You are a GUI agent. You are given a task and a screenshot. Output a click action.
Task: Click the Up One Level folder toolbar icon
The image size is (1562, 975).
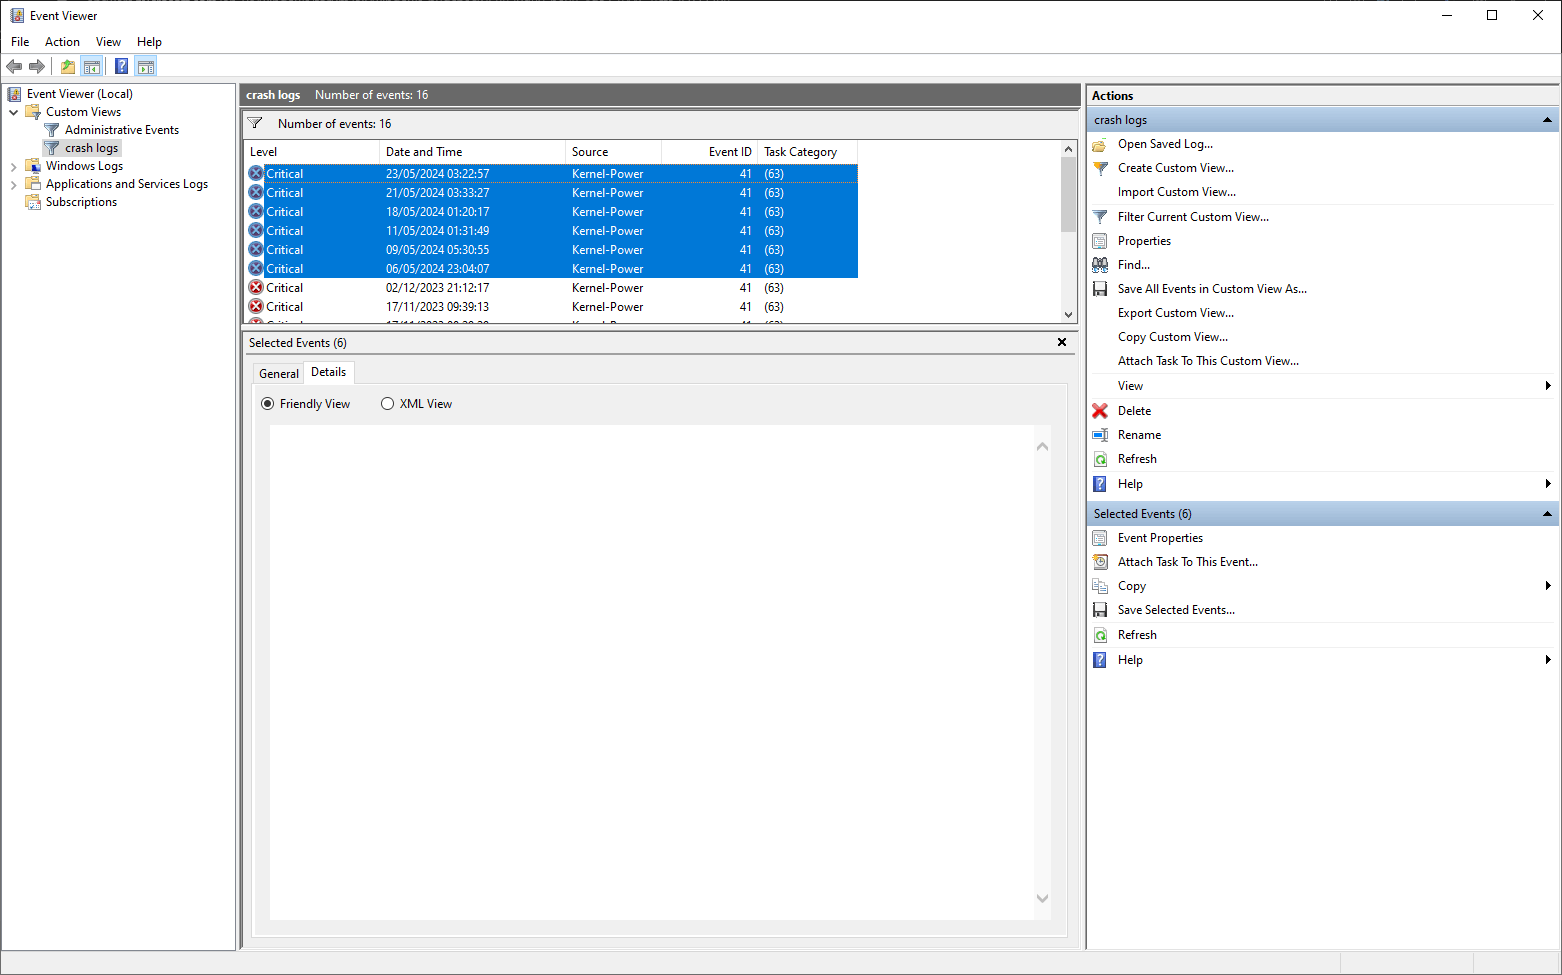[67, 67]
